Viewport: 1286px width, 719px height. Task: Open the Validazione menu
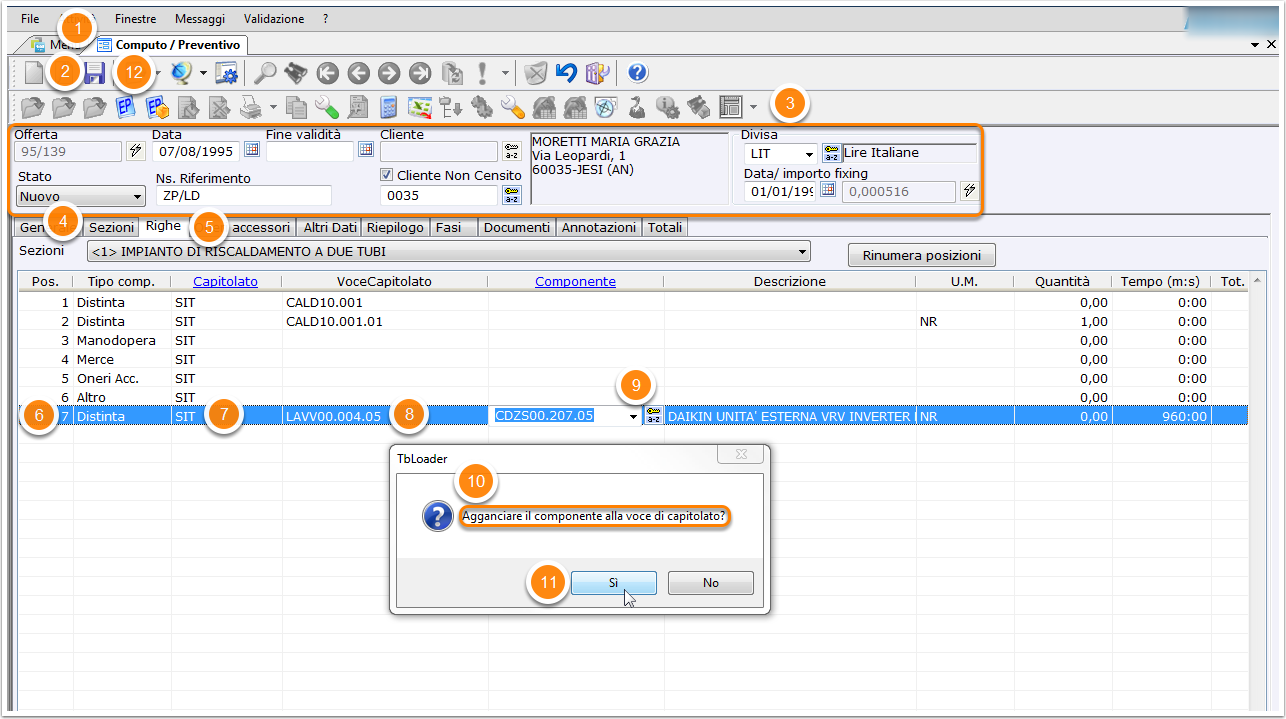(274, 19)
